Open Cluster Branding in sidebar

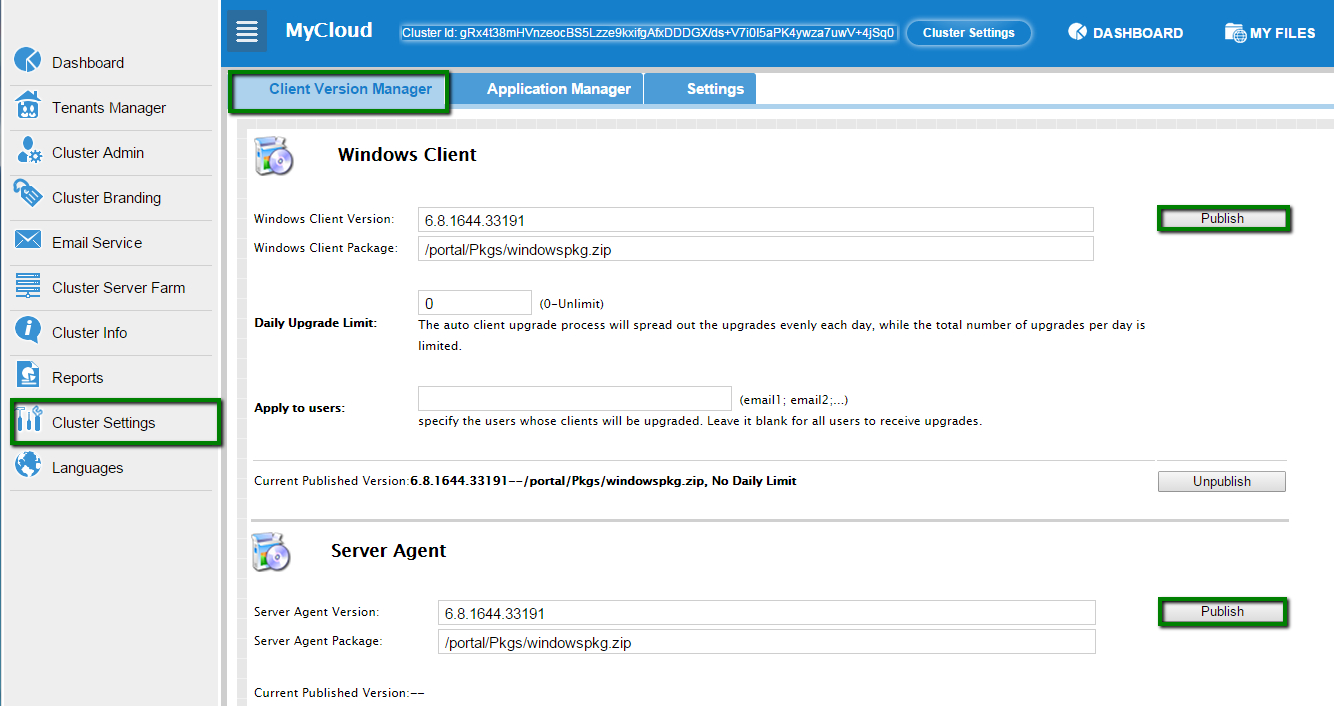coord(106,198)
